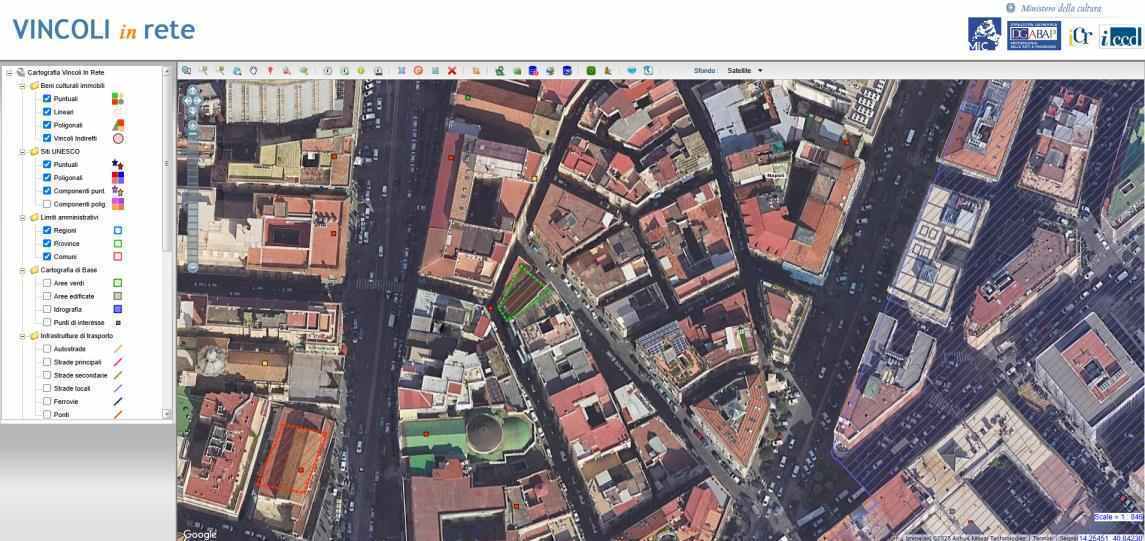Select the hand pan tool in toolbar

pyautogui.click(x=253, y=71)
